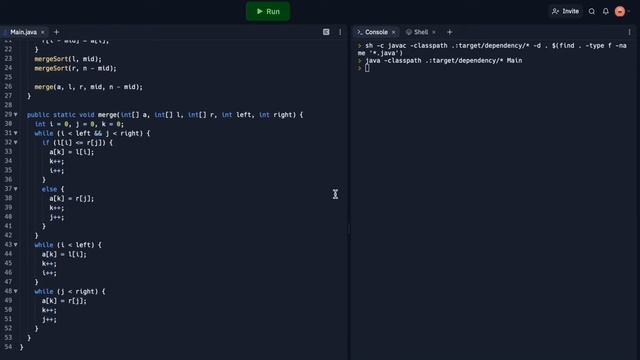Viewport: 640px width, 360px height.
Task: Collapse the if block at line 32
Action: click(16, 142)
